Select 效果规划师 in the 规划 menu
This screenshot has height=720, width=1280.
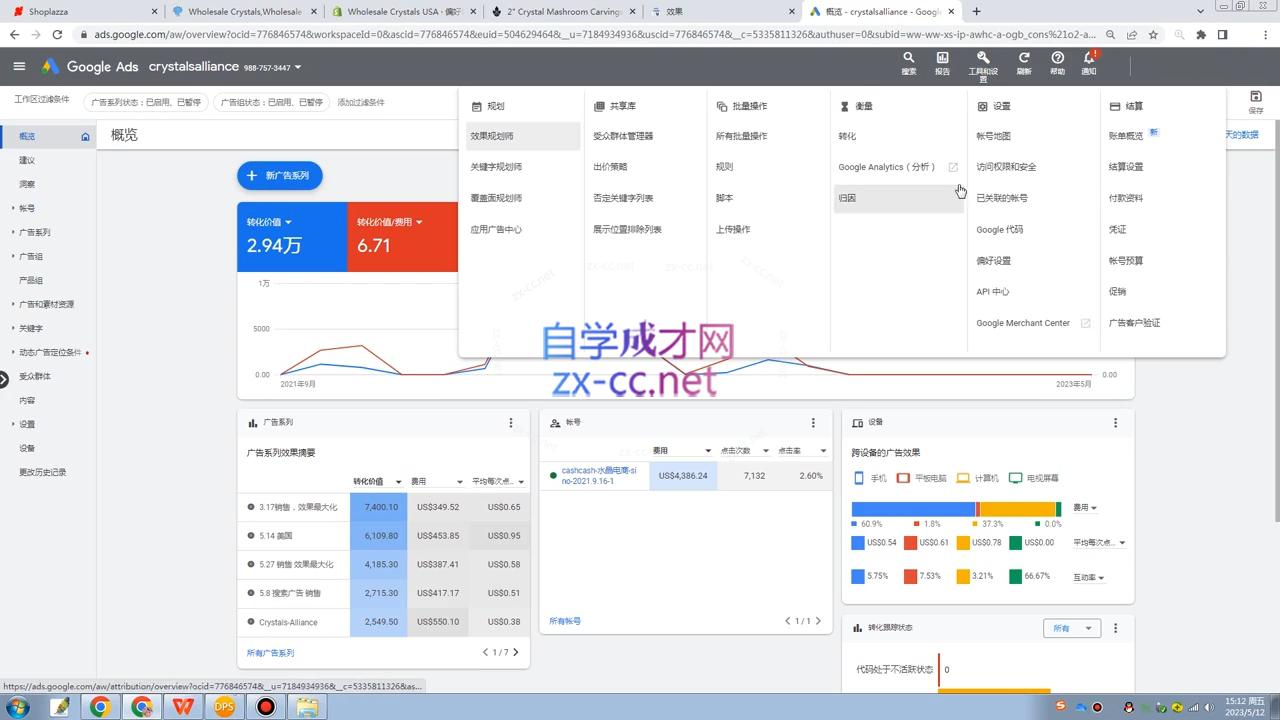point(523,136)
